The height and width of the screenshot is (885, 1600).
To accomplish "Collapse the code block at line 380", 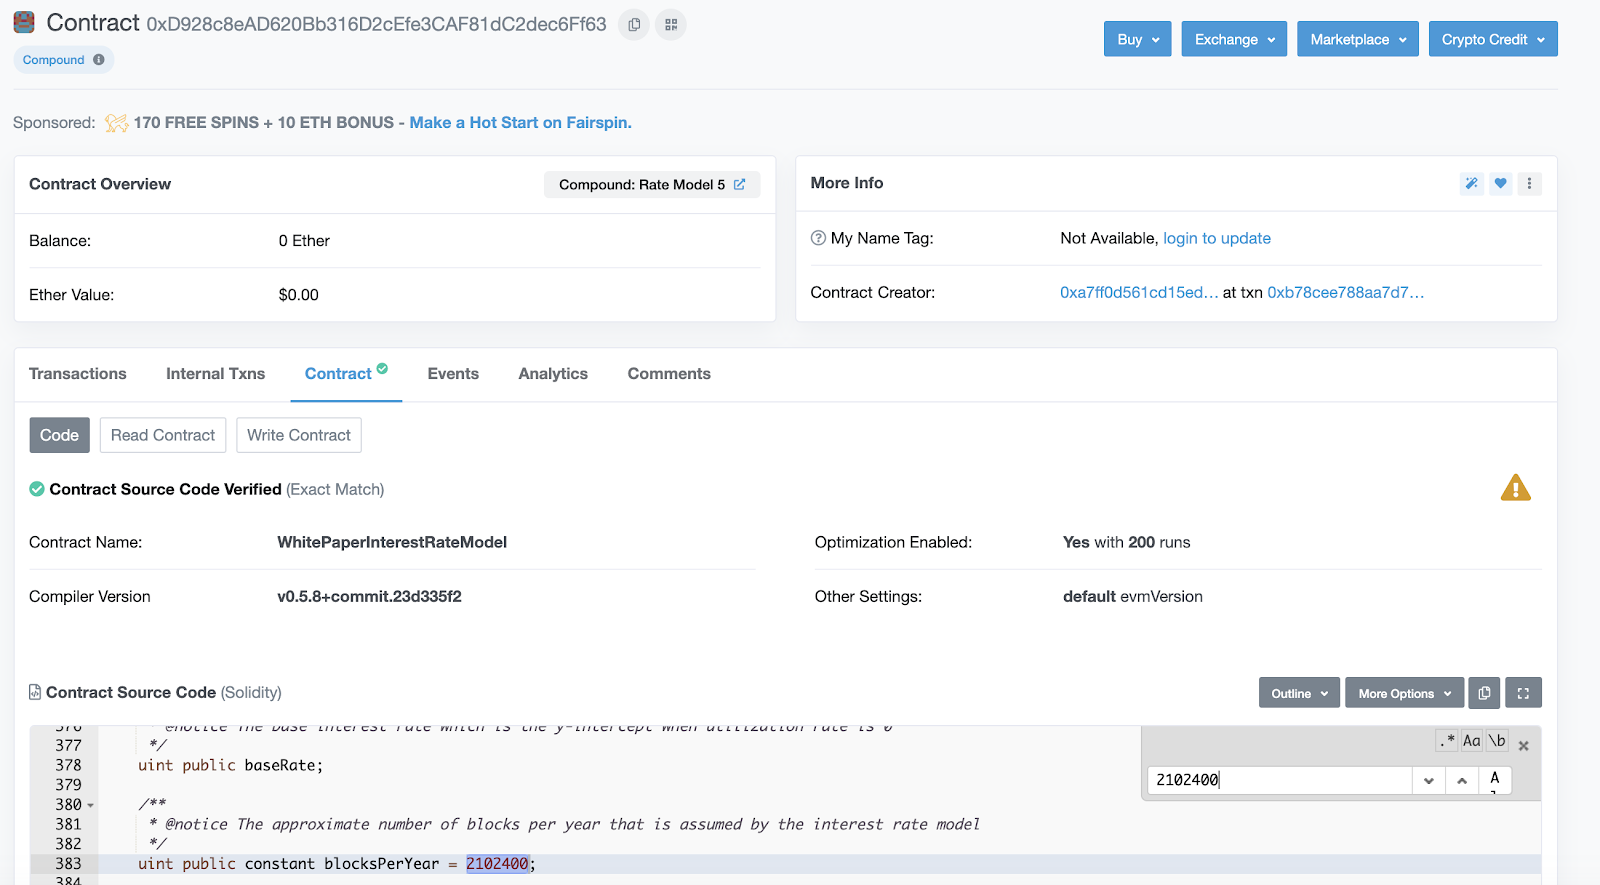I will (91, 805).
